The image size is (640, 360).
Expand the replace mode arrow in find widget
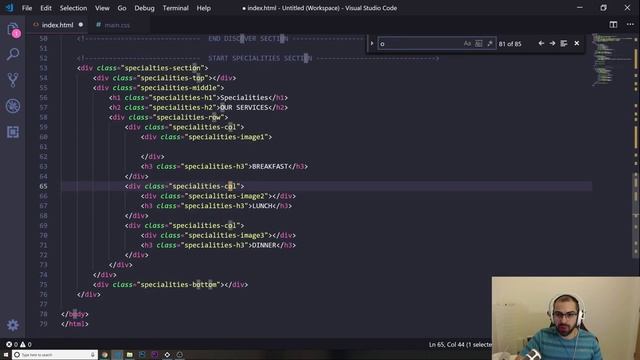(x=372, y=43)
